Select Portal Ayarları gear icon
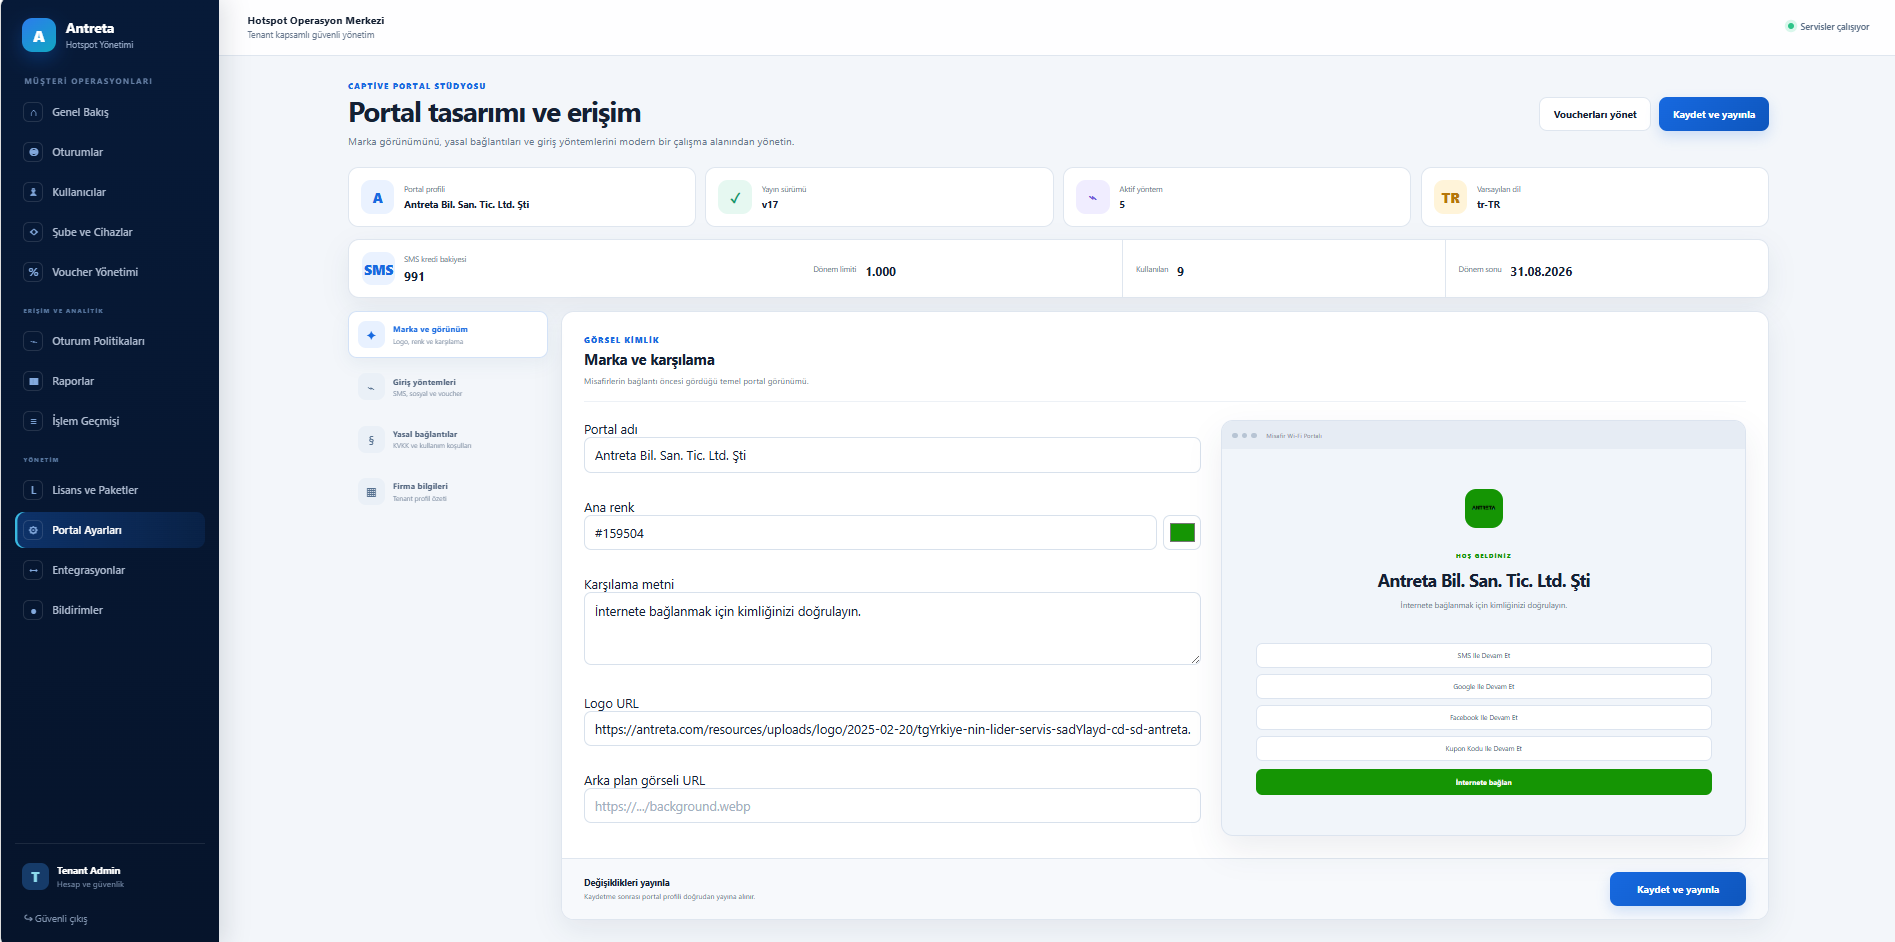 pyautogui.click(x=34, y=530)
